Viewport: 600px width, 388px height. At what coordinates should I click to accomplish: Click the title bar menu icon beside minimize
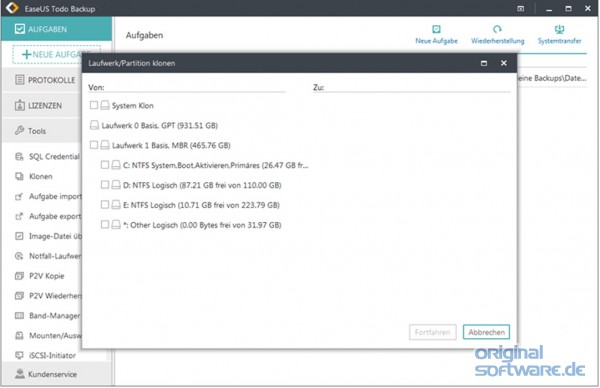coord(520,8)
